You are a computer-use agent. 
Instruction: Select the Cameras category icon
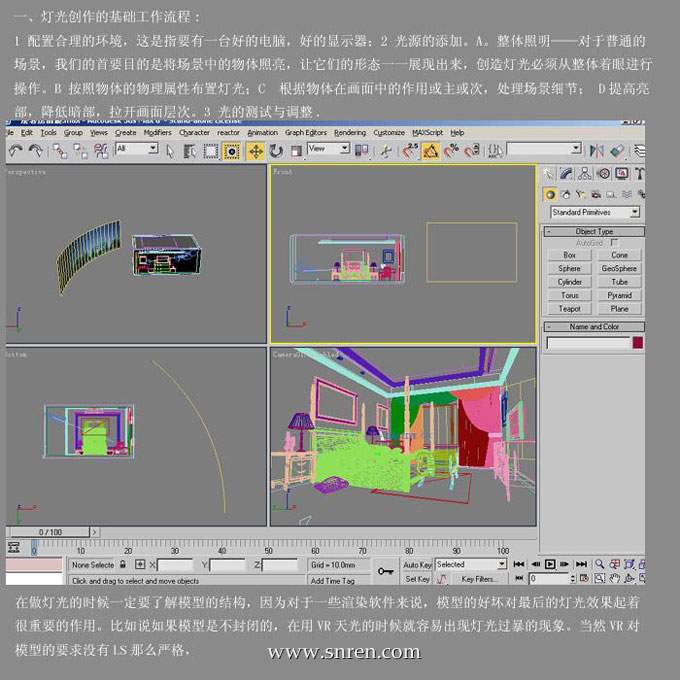pos(596,195)
